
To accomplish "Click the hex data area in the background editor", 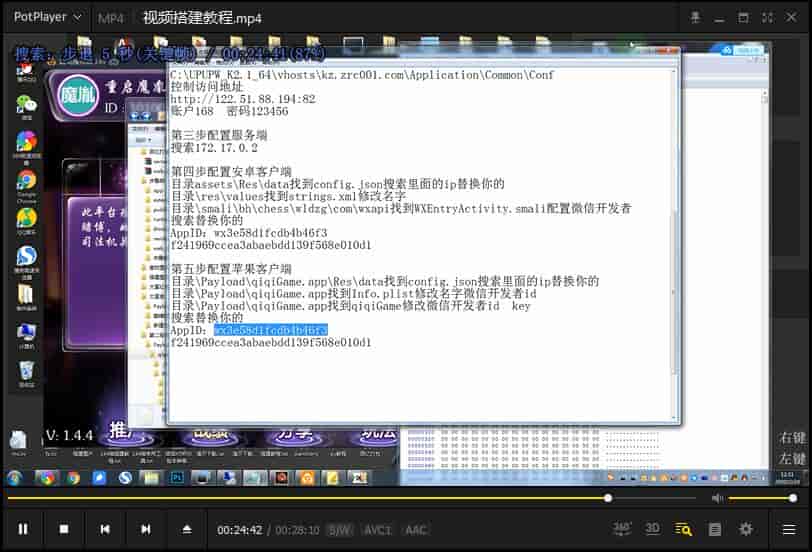I will (518, 448).
